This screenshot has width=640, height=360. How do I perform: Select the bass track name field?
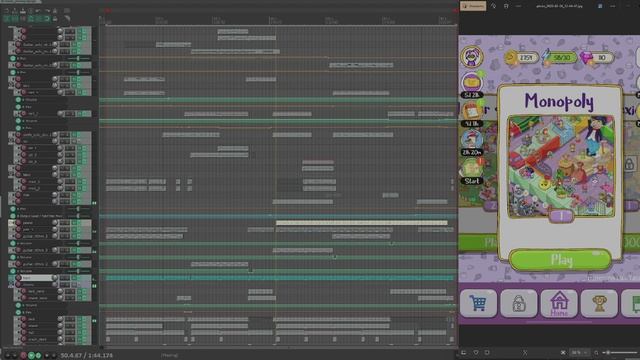pyautogui.click(x=37, y=278)
